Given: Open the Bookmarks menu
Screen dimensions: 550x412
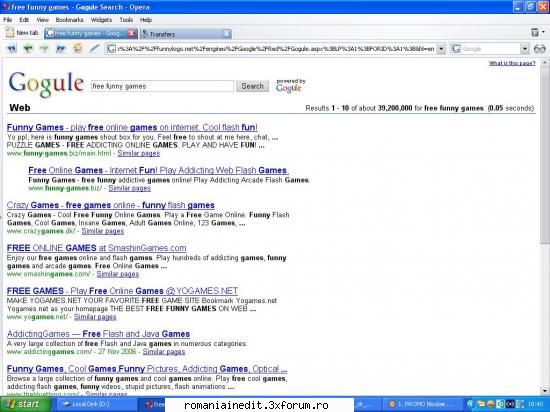Looking at the screenshot, I should [x=69, y=20].
